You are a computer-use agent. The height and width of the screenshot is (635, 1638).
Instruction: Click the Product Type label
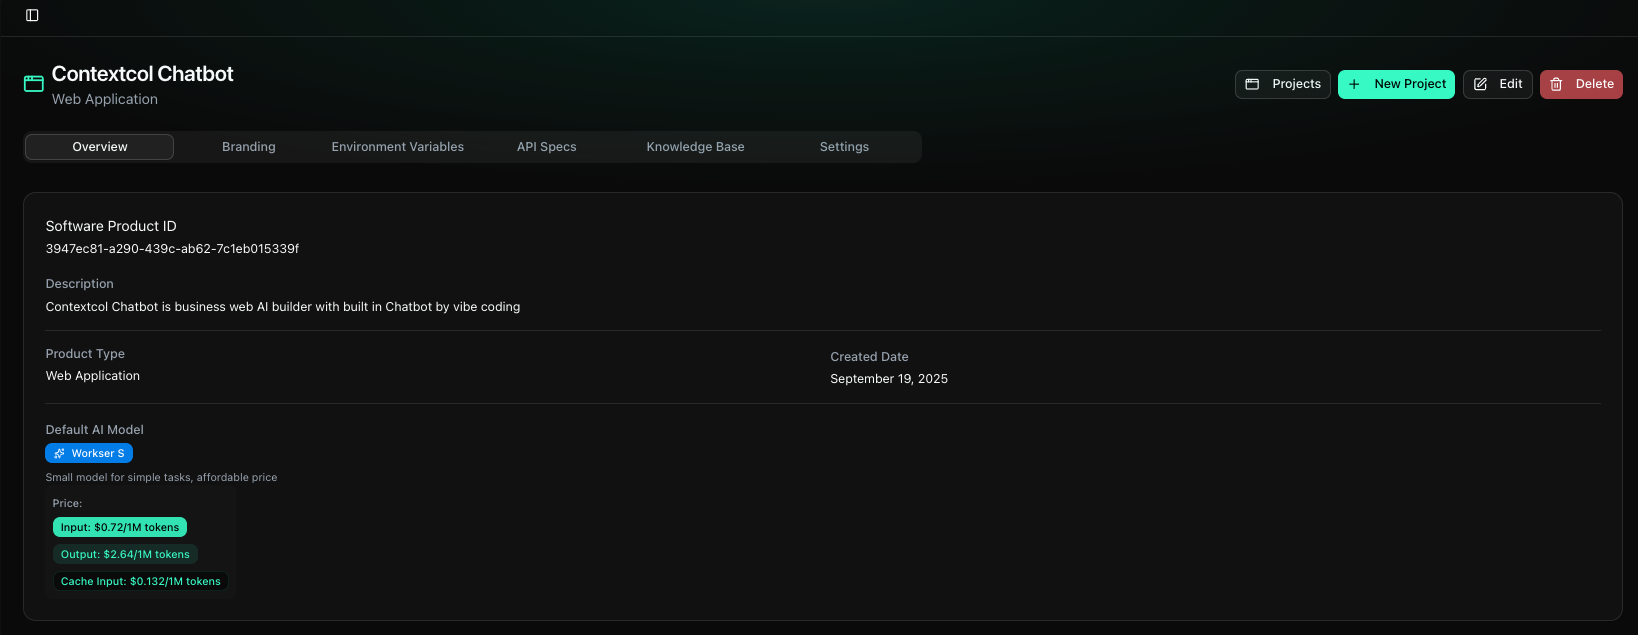click(x=85, y=354)
